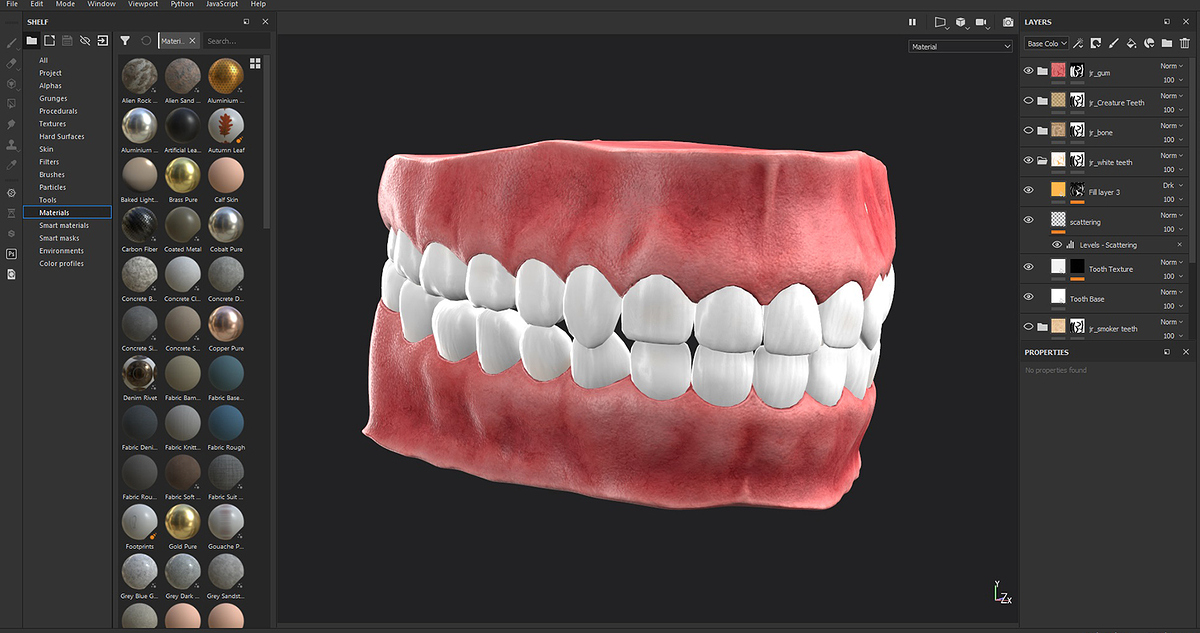1200x633 pixels.
Task: Click the filter funnel icon in Shelf
Action: (125, 41)
